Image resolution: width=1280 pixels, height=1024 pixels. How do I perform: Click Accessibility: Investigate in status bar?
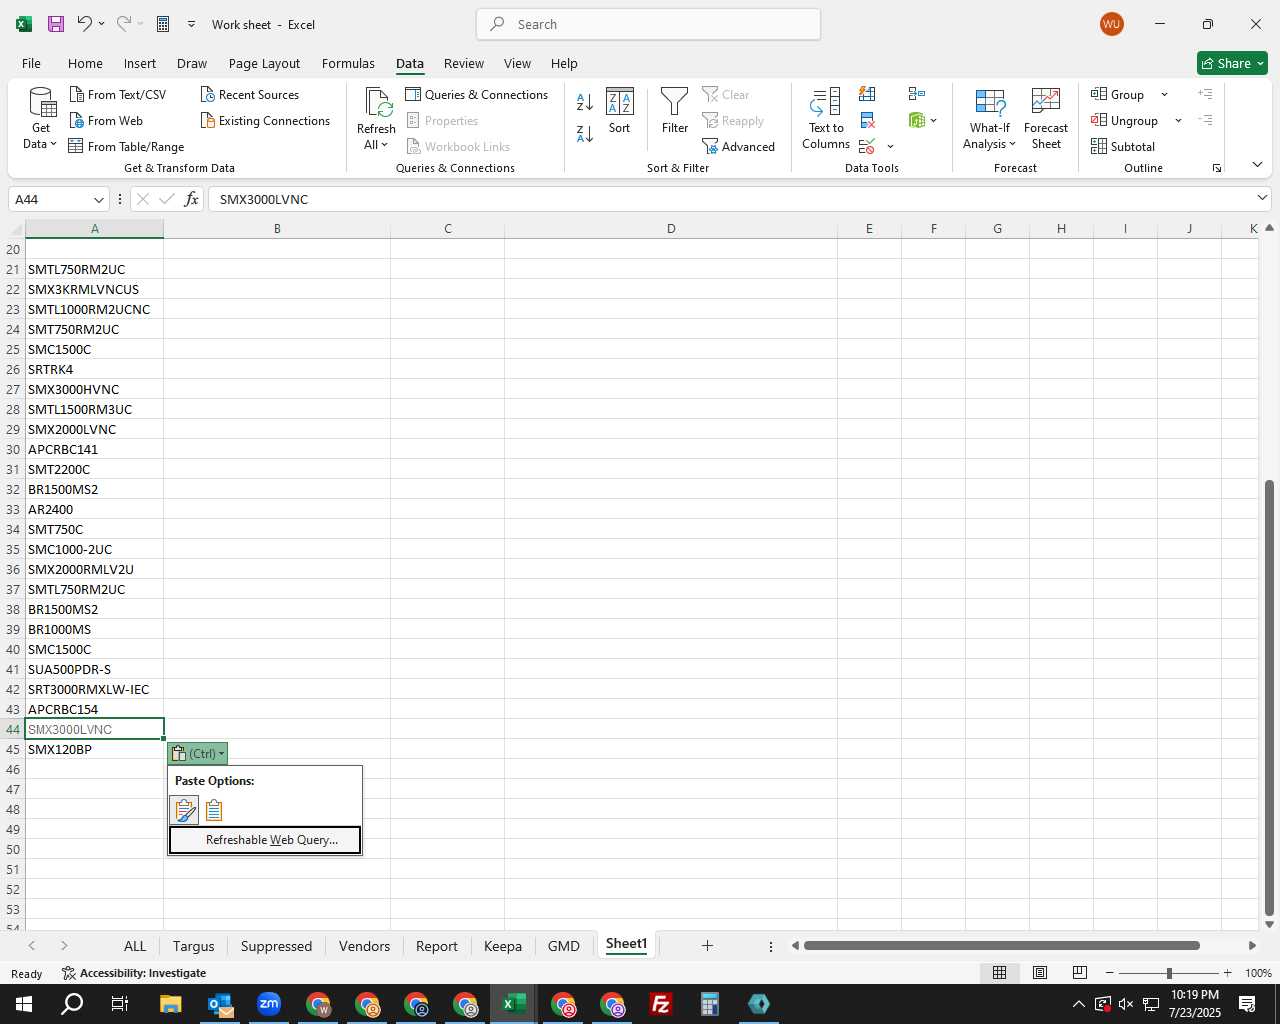pos(134,973)
